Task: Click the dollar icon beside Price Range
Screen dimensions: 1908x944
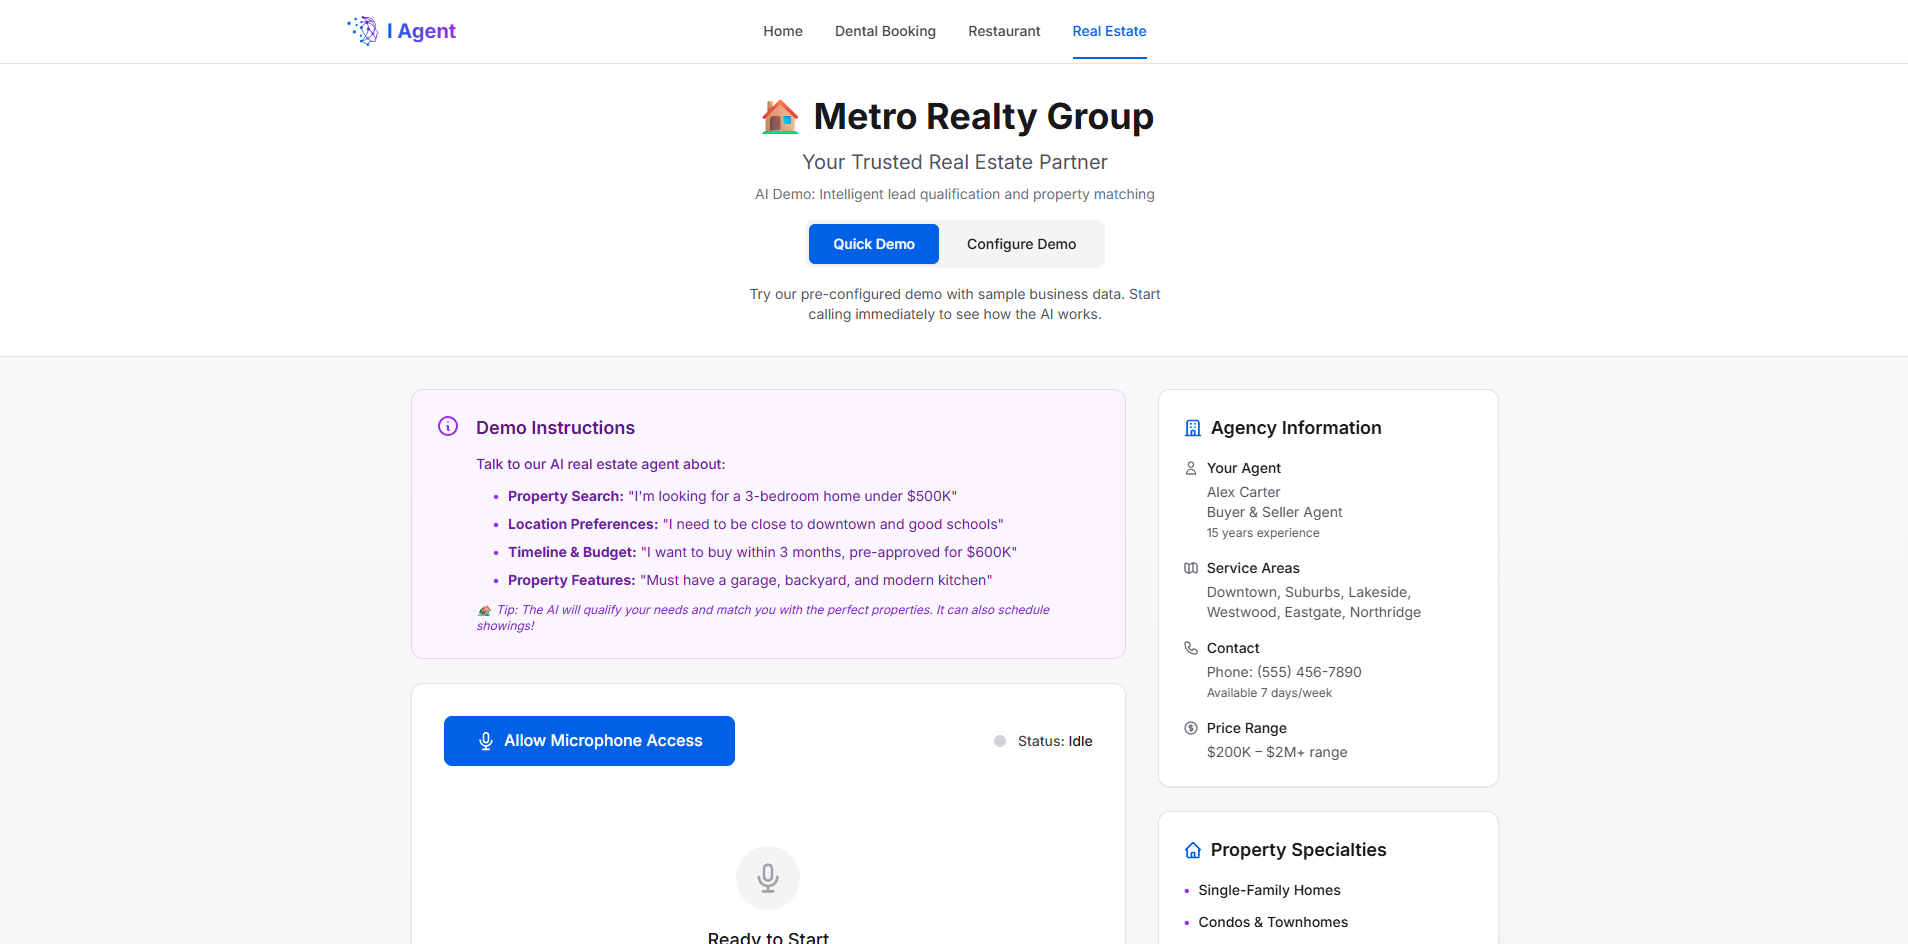Action: tap(1190, 728)
